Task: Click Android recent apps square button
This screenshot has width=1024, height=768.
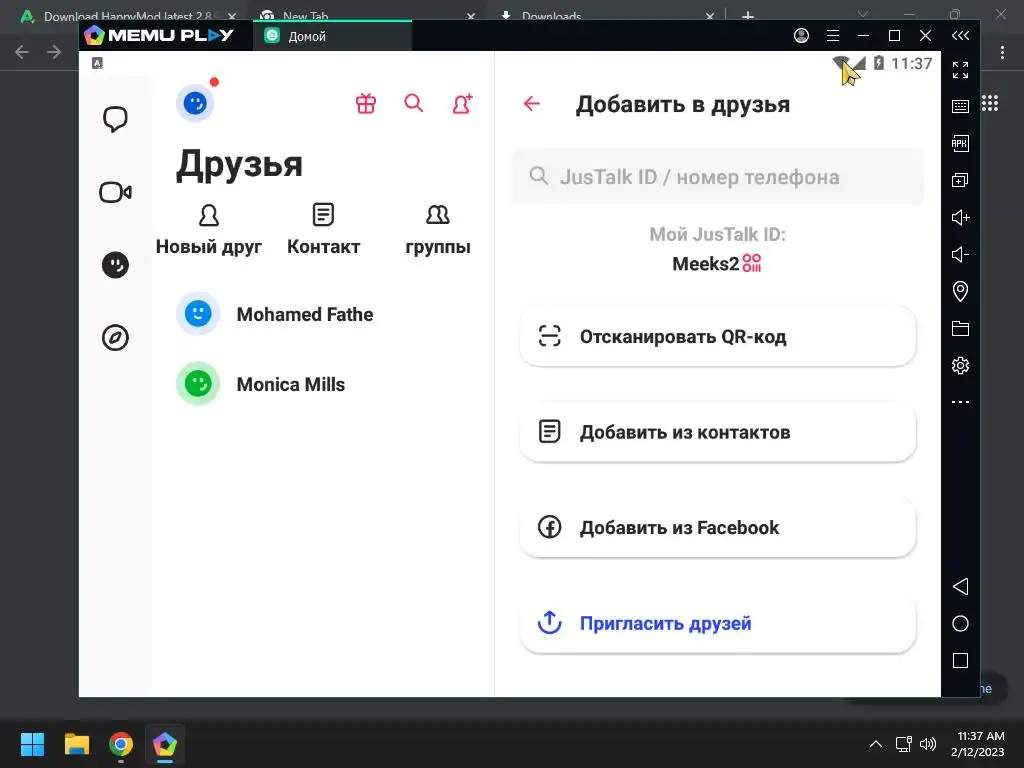Action: [x=960, y=660]
